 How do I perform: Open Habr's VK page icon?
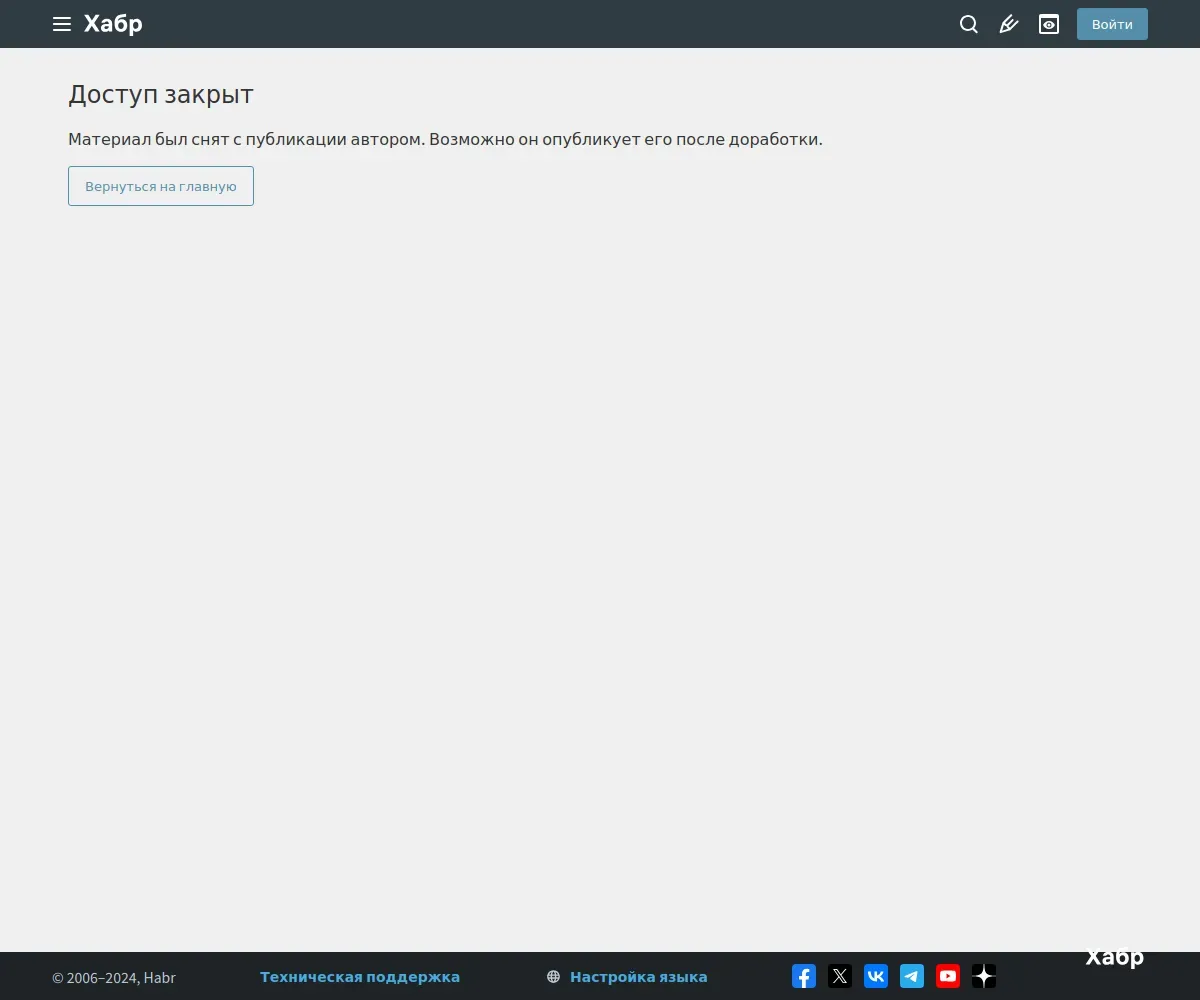point(876,976)
